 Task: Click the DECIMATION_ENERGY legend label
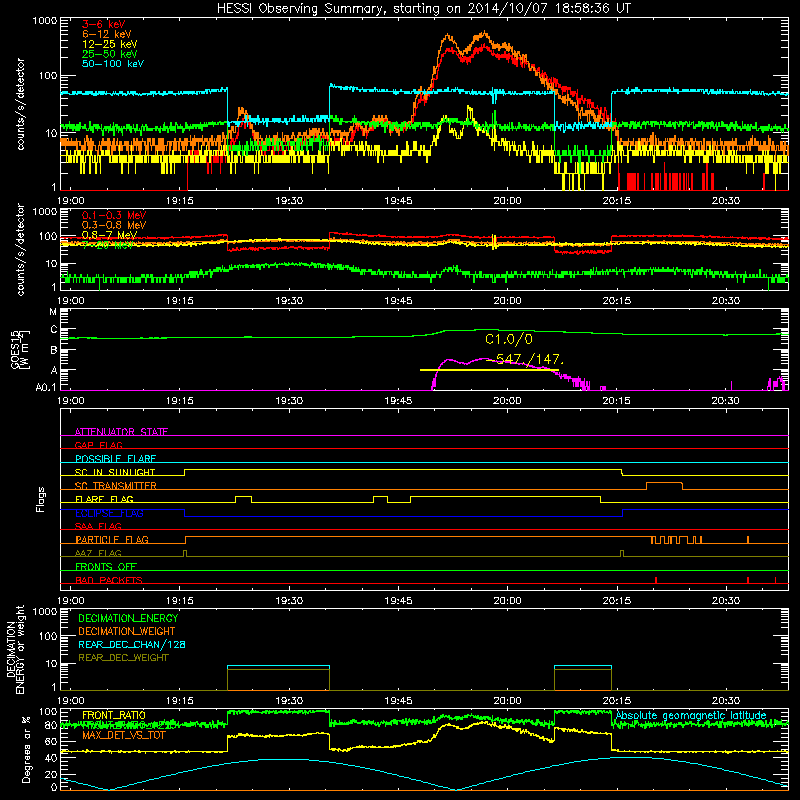tap(128, 618)
